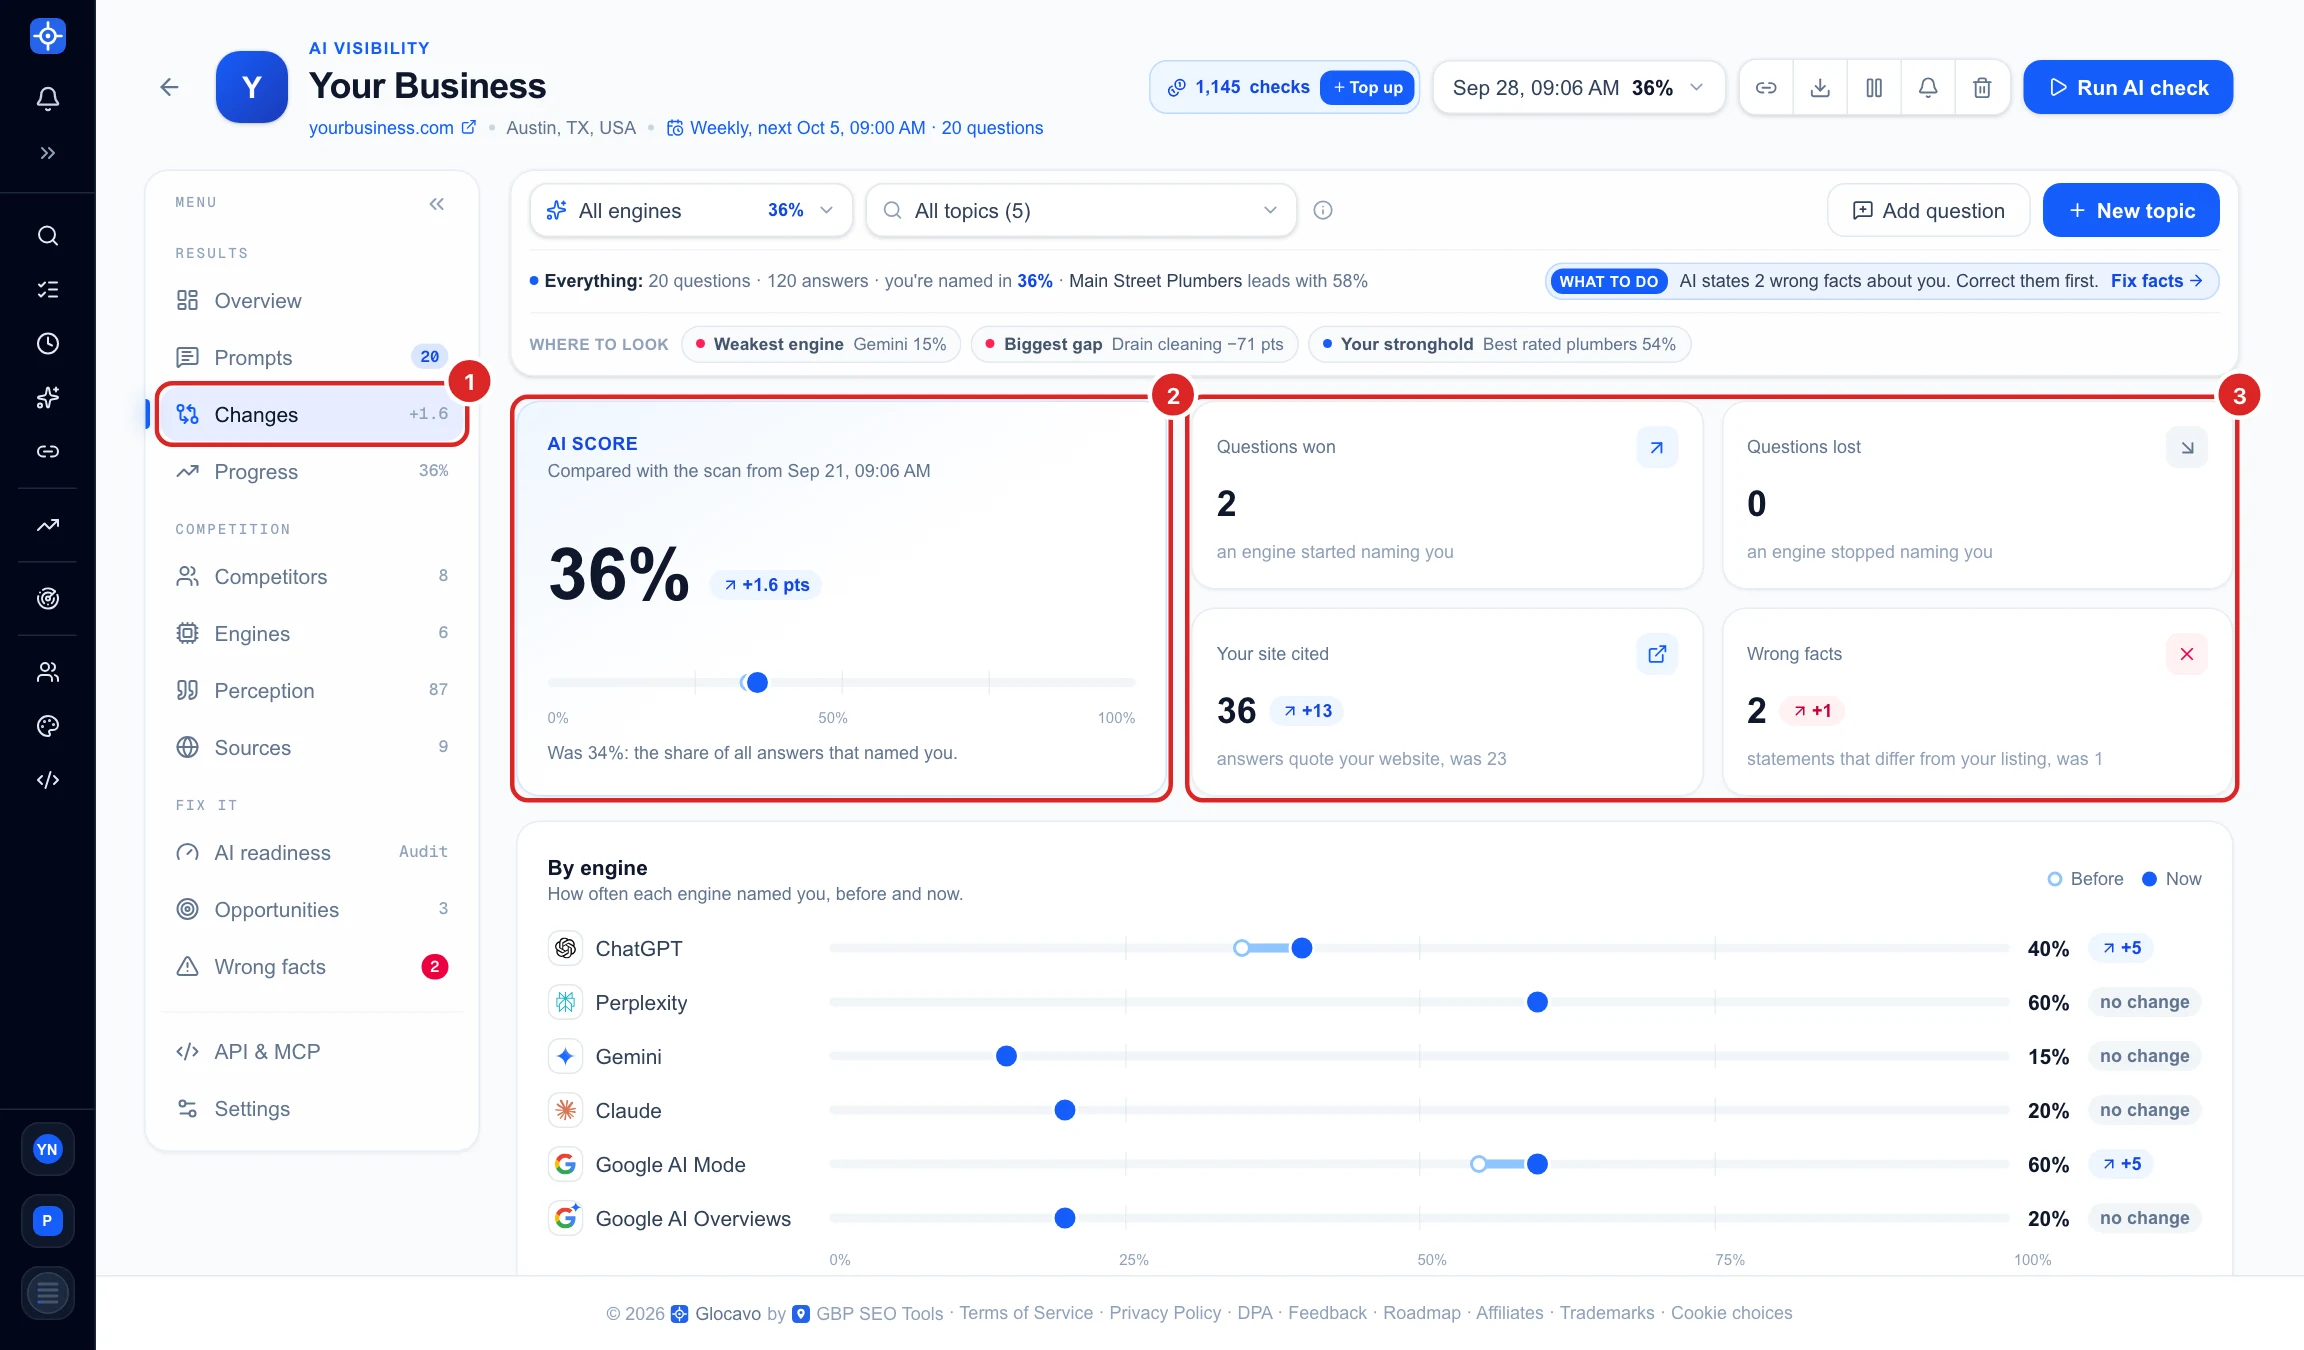
Task: Open the YN user avatar
Action: (47, 1149)
